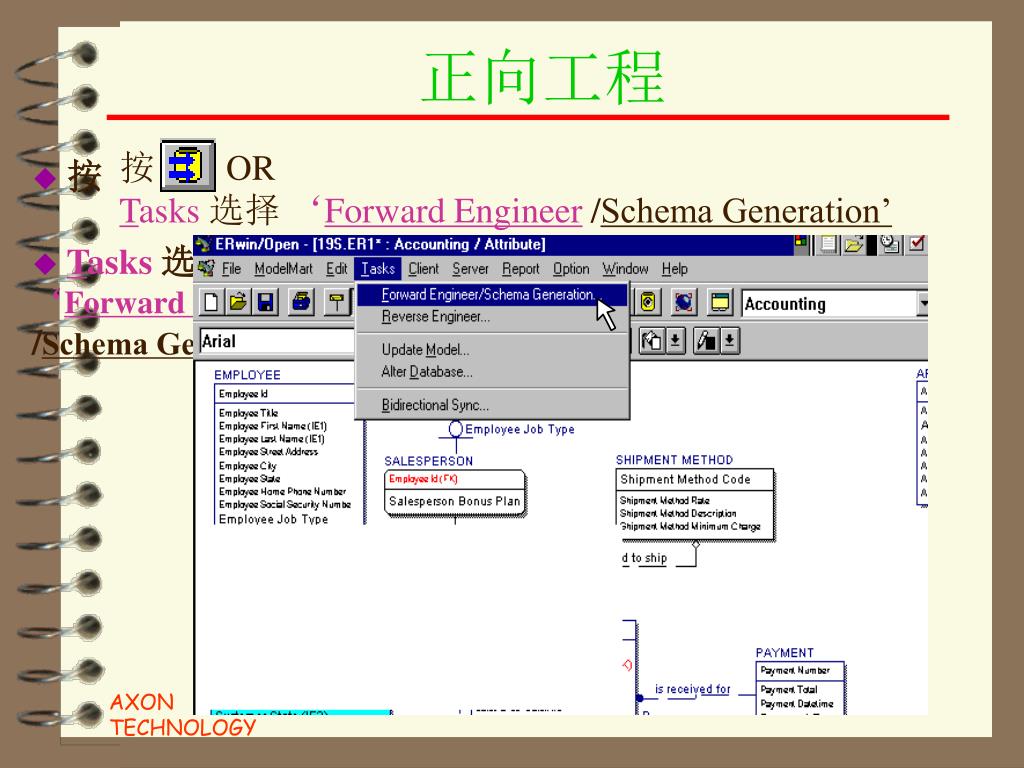This screenshot has height=768, width=1024.
Task: Select the SALESPERSON entity title
Action: 428,461
